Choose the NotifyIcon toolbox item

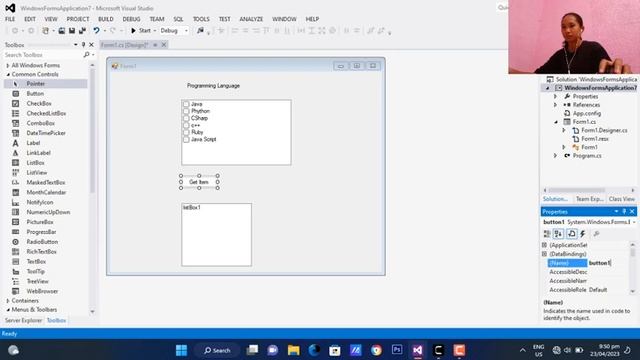click(x=40, y=202)
